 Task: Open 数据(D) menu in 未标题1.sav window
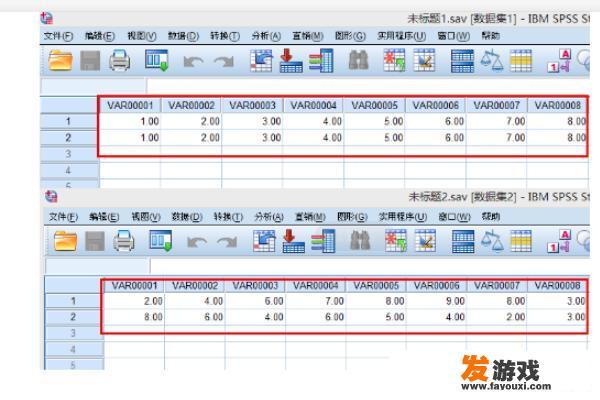[183, 36]
